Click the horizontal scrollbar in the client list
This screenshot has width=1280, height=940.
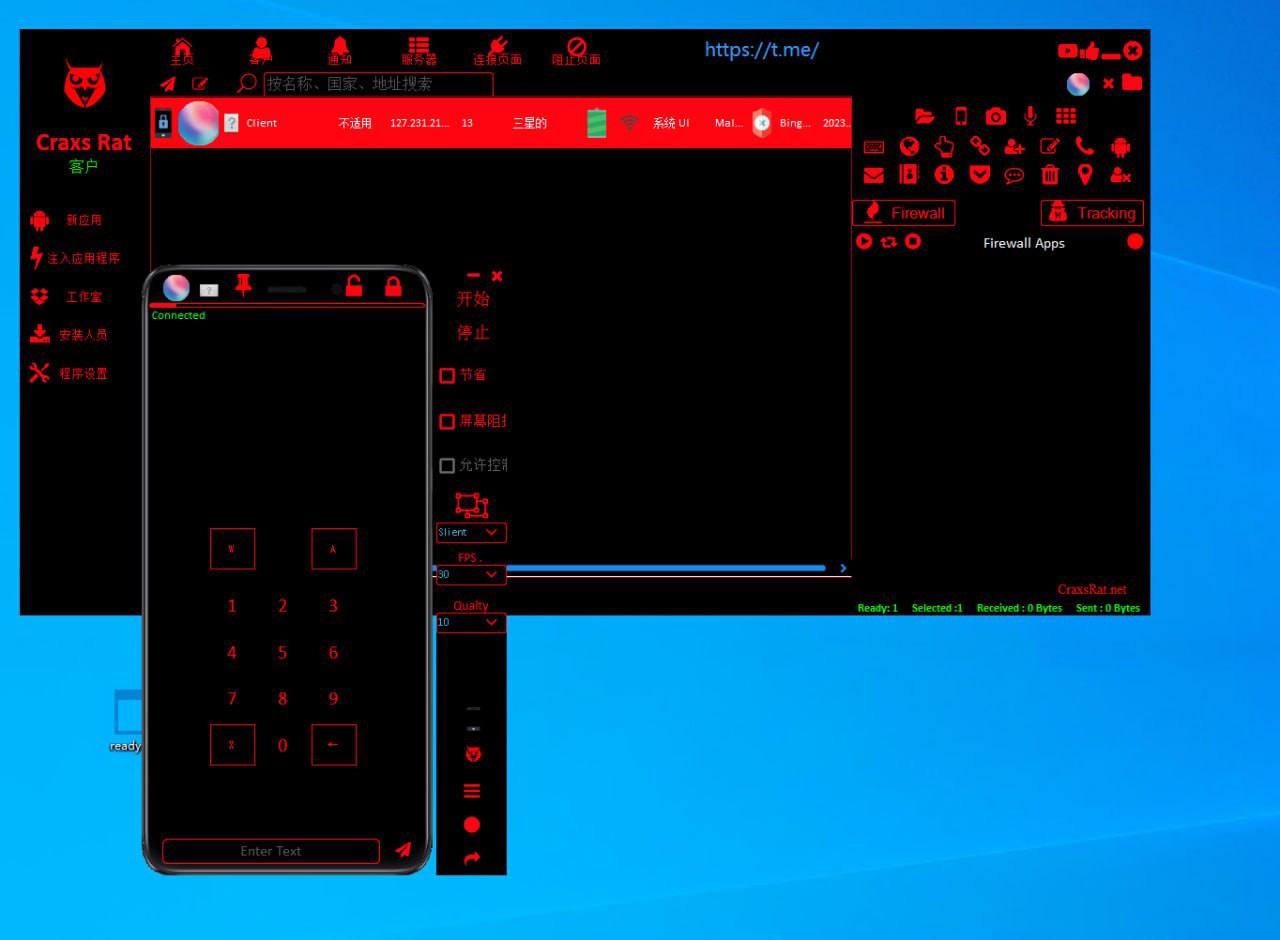pos(665,568)
